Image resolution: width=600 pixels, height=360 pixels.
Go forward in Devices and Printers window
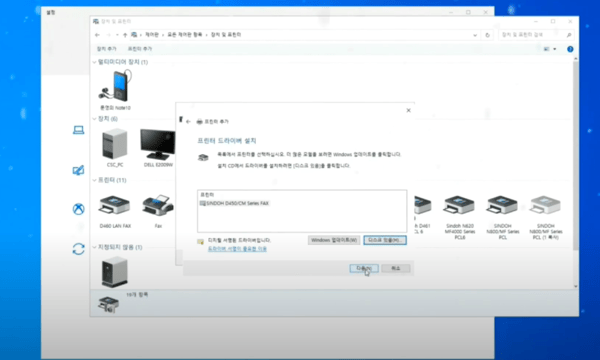click(108, 35)
